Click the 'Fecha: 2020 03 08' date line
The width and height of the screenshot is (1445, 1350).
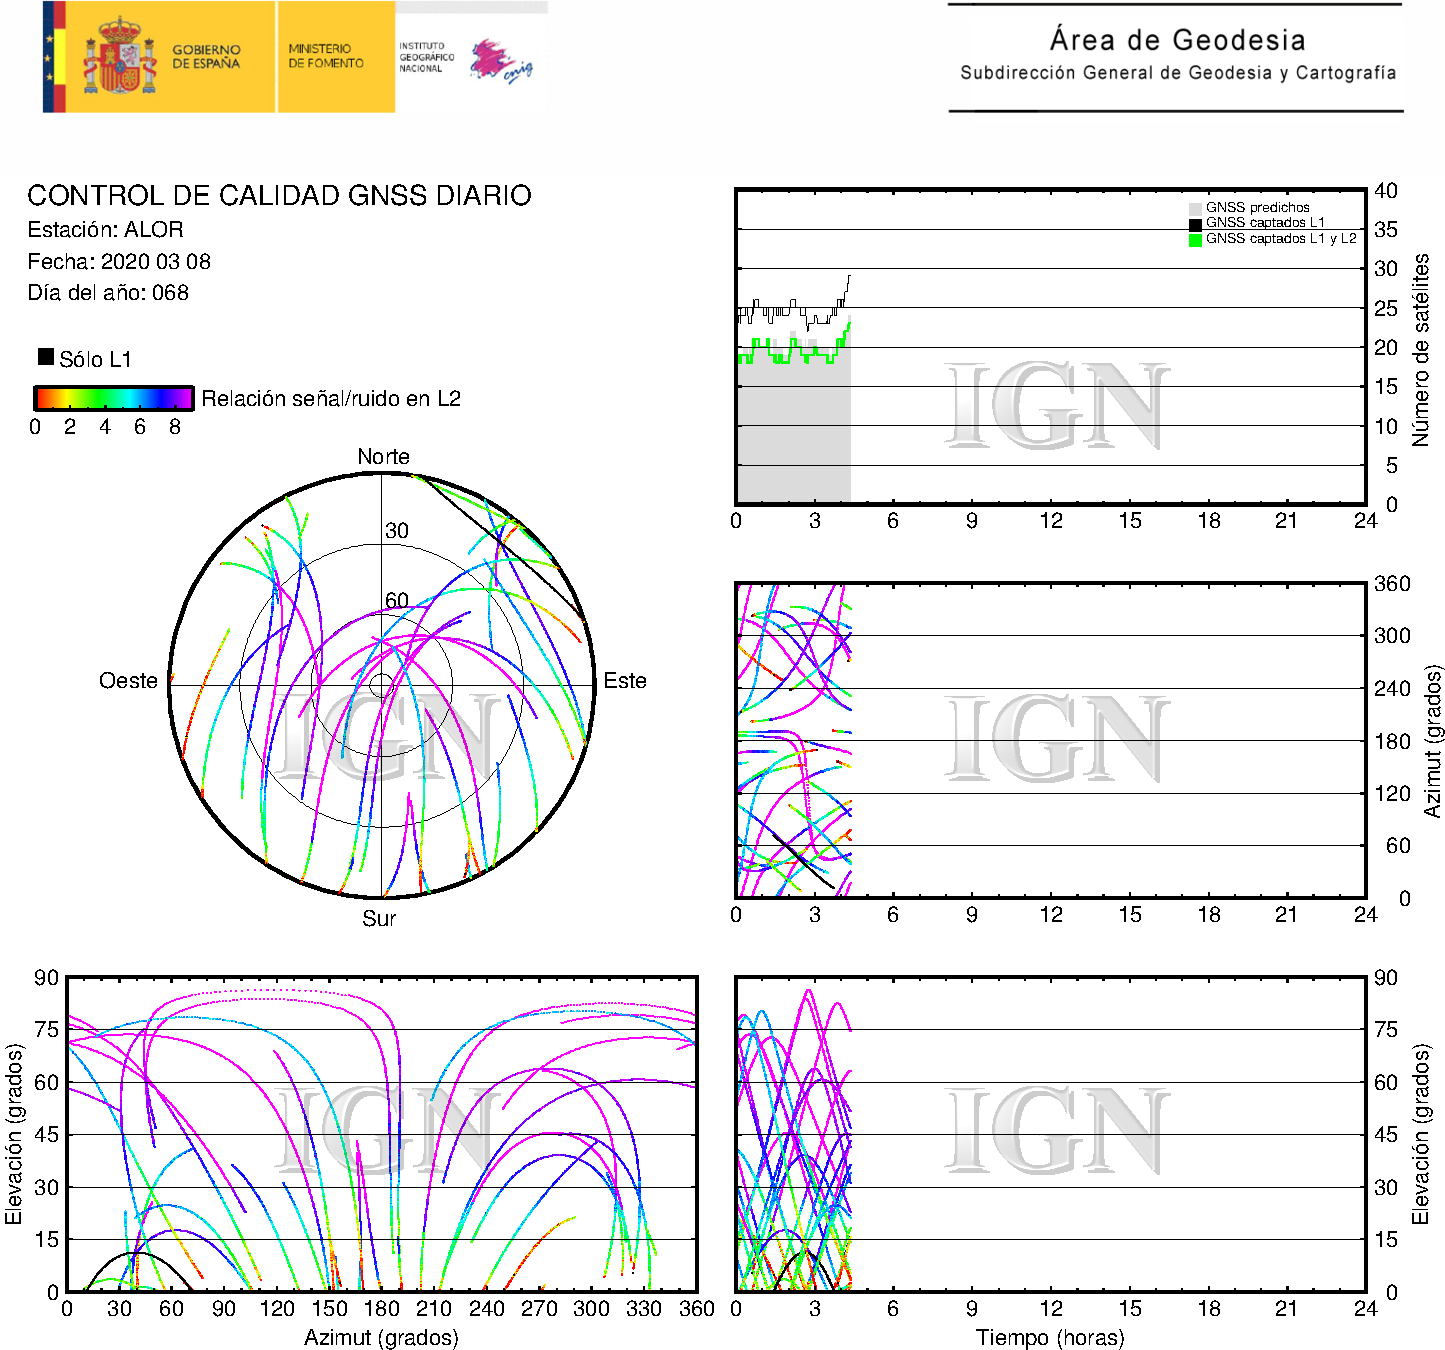119,262
